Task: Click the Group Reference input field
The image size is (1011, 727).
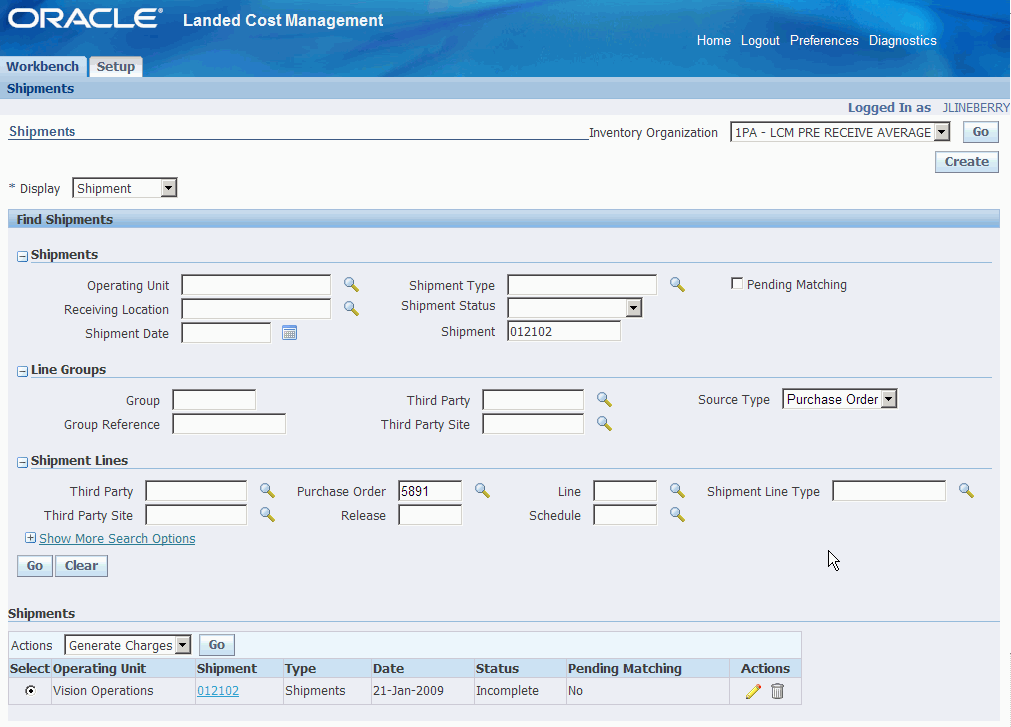Action: point(229,423)
